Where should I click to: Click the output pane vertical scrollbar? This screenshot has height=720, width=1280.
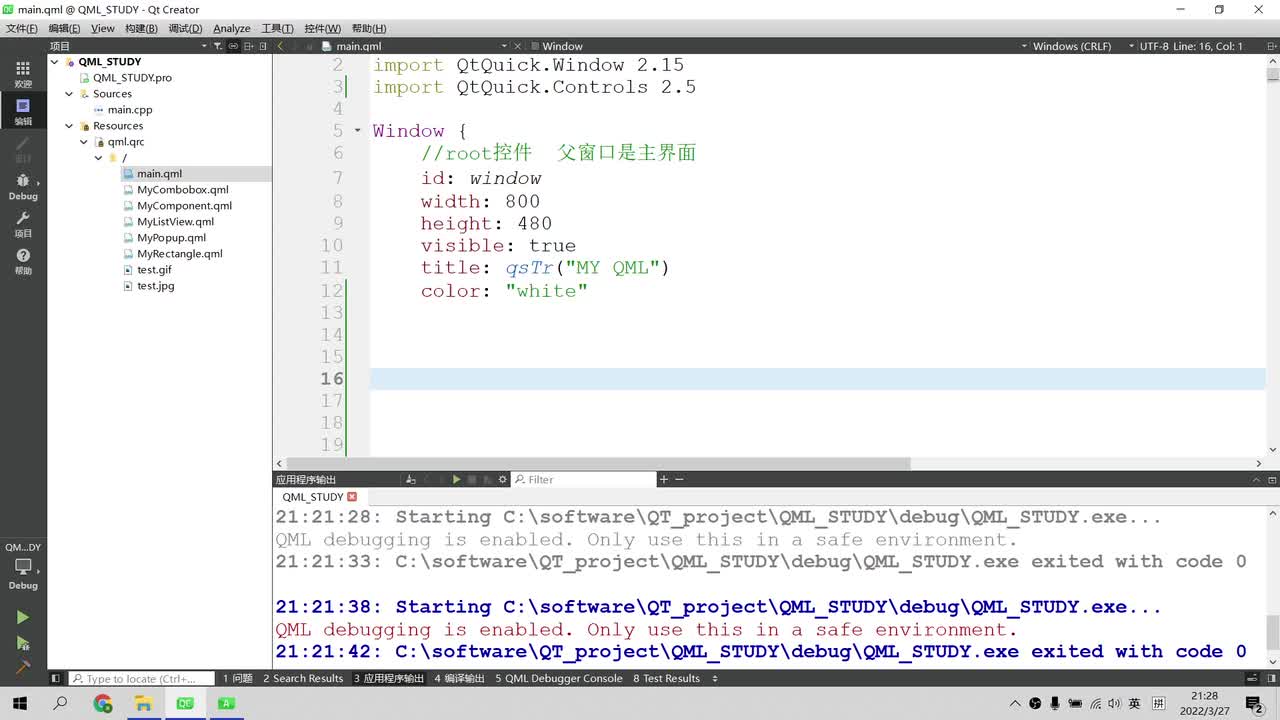[1272, 632]
